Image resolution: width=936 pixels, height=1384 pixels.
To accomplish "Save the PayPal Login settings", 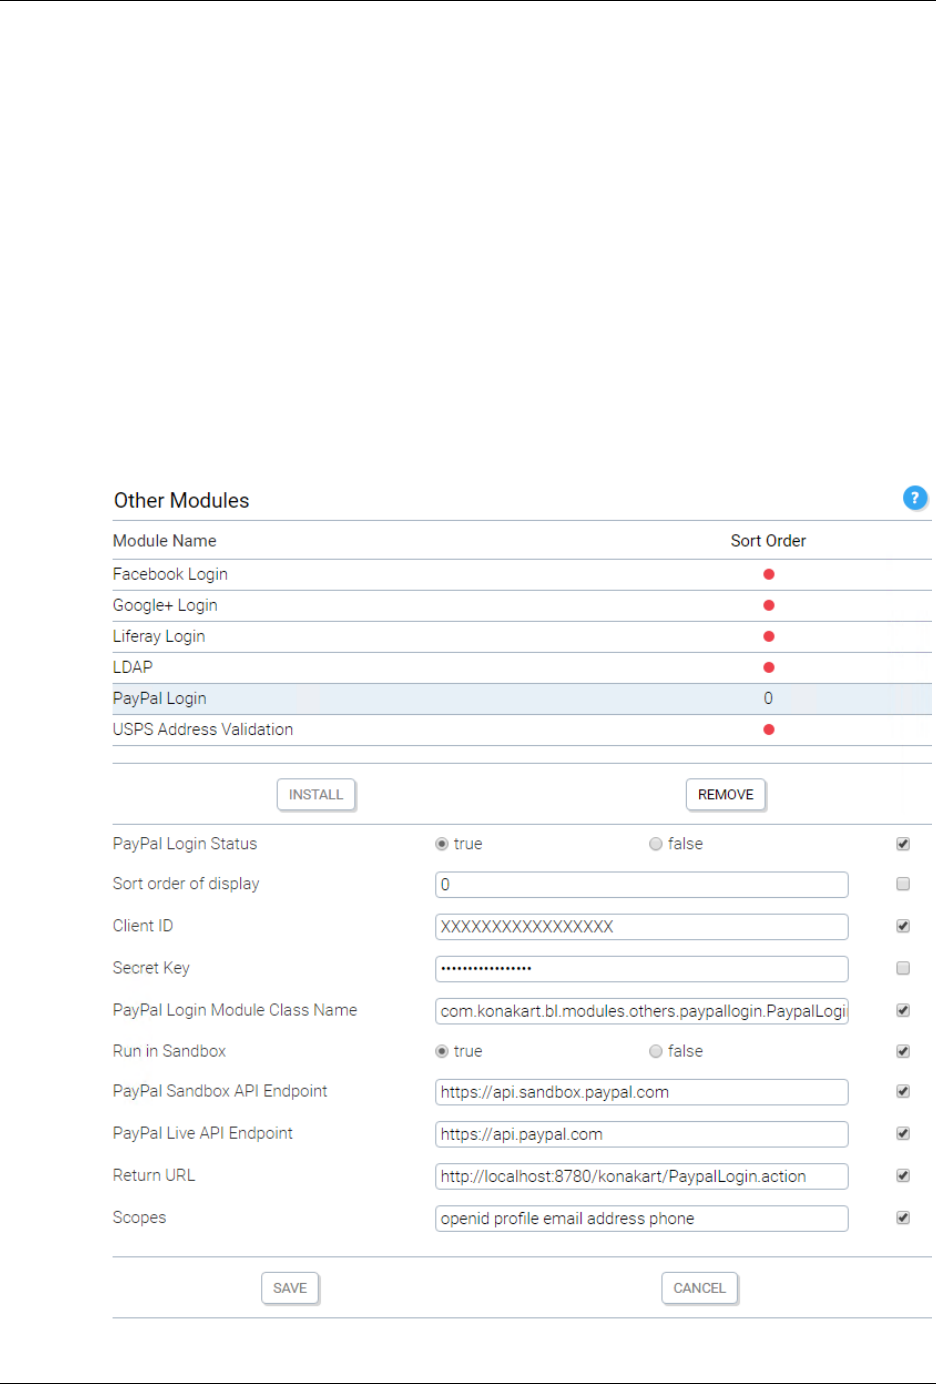I will pos(290,1288).
